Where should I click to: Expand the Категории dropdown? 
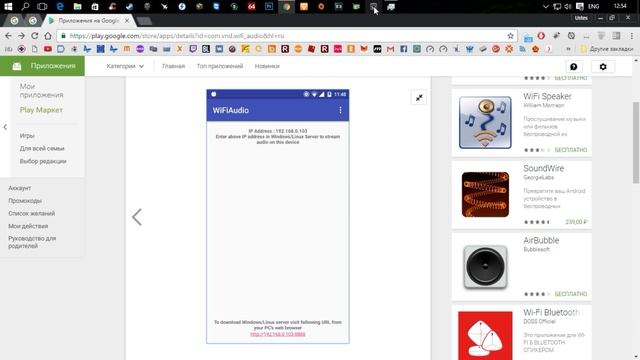click(x=125, y=66)
